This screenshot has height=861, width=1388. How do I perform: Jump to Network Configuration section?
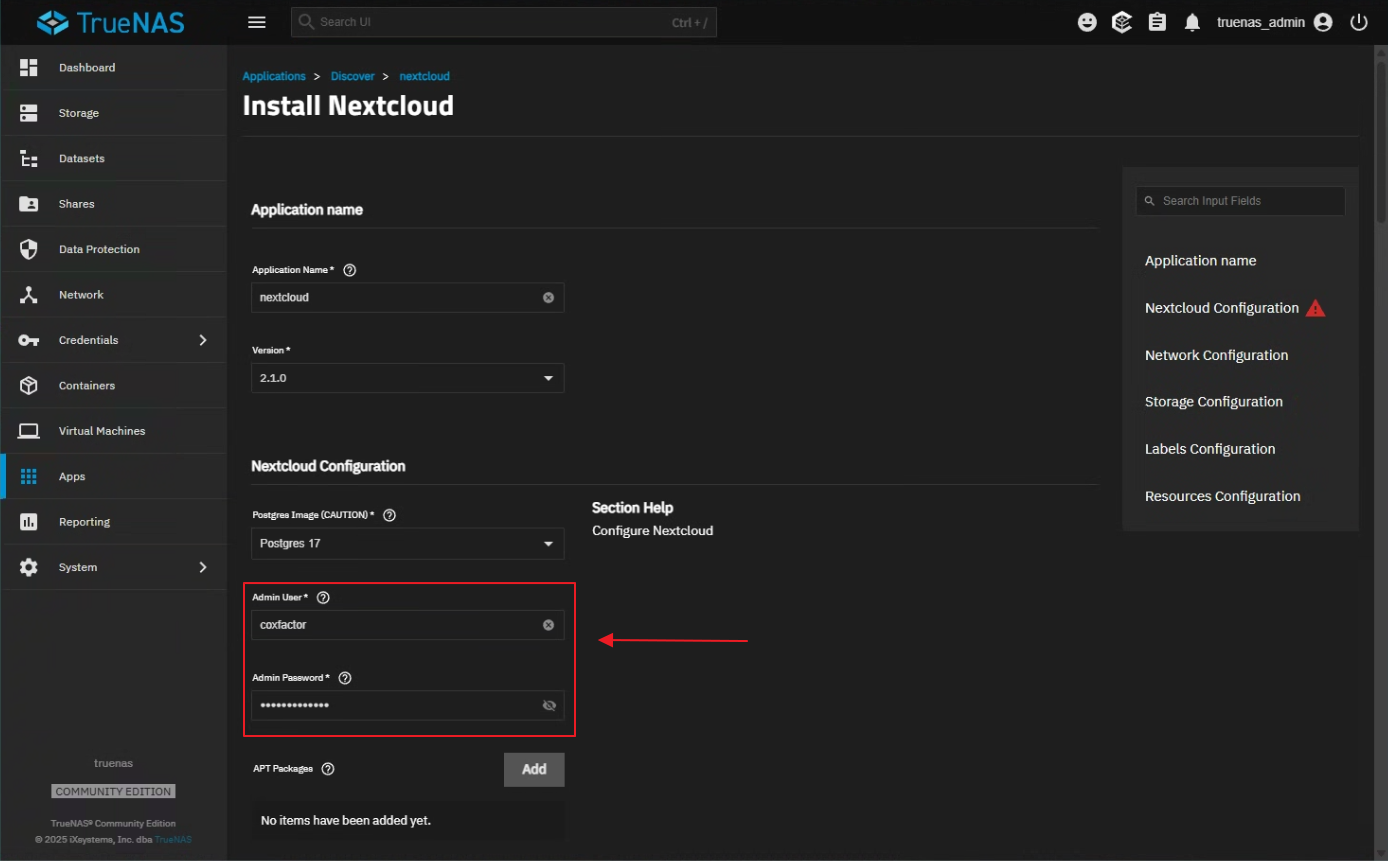(1216, 355)
